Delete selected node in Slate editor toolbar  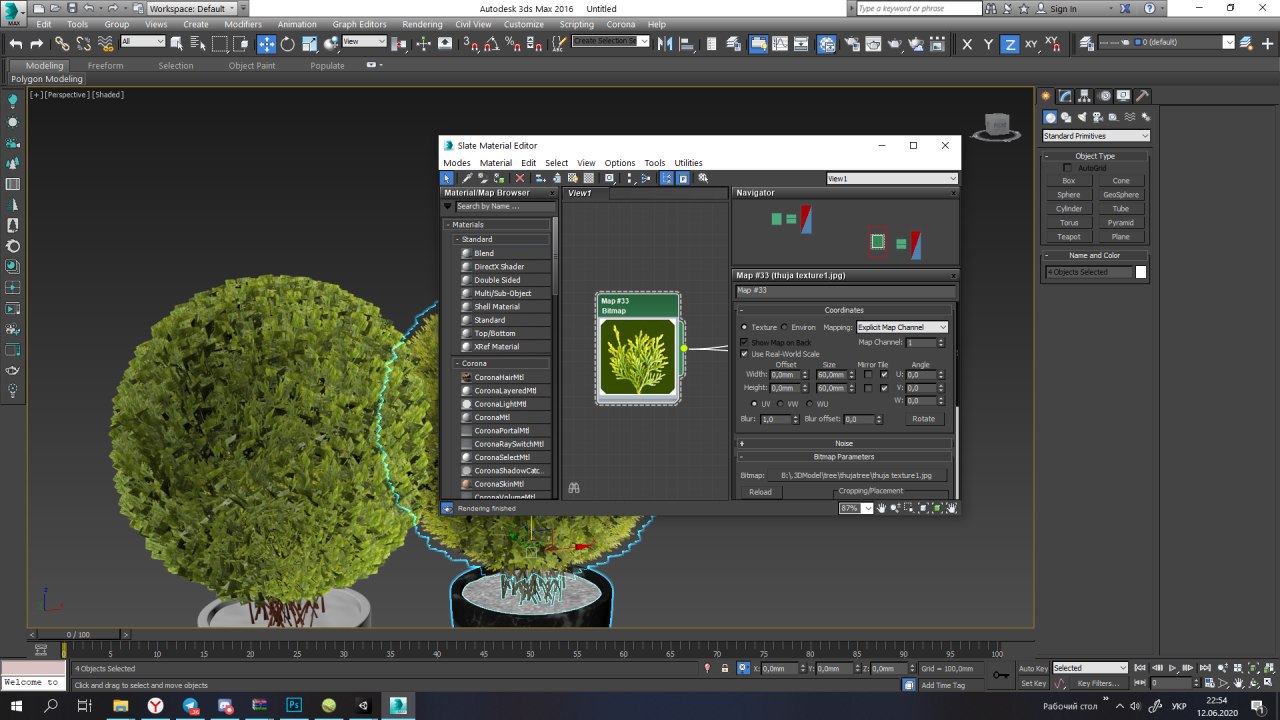point(520,178)
